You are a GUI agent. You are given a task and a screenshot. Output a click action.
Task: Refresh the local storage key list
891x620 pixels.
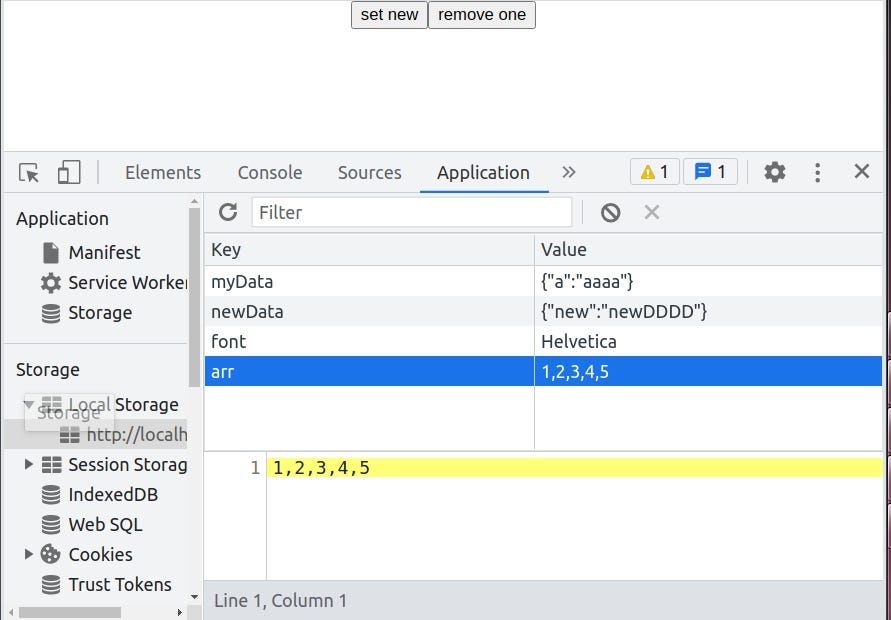(x=228, y=212)
